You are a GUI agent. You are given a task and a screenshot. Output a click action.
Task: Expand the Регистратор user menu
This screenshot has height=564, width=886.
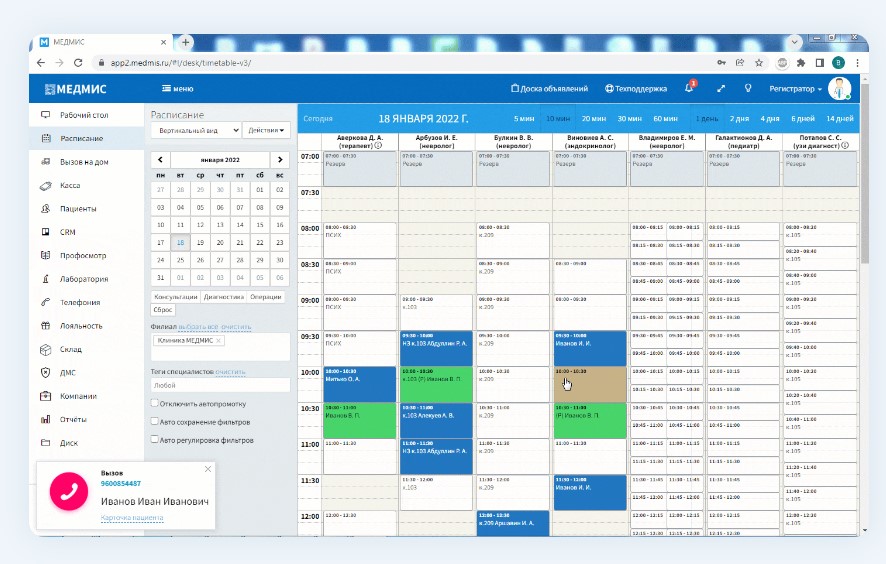(x=795, y=89)
